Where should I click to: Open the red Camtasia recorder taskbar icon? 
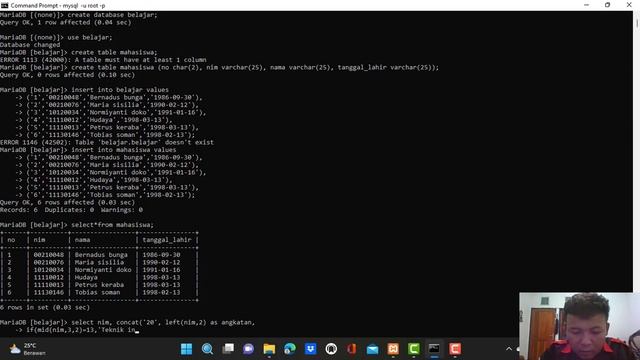[455, 349]
